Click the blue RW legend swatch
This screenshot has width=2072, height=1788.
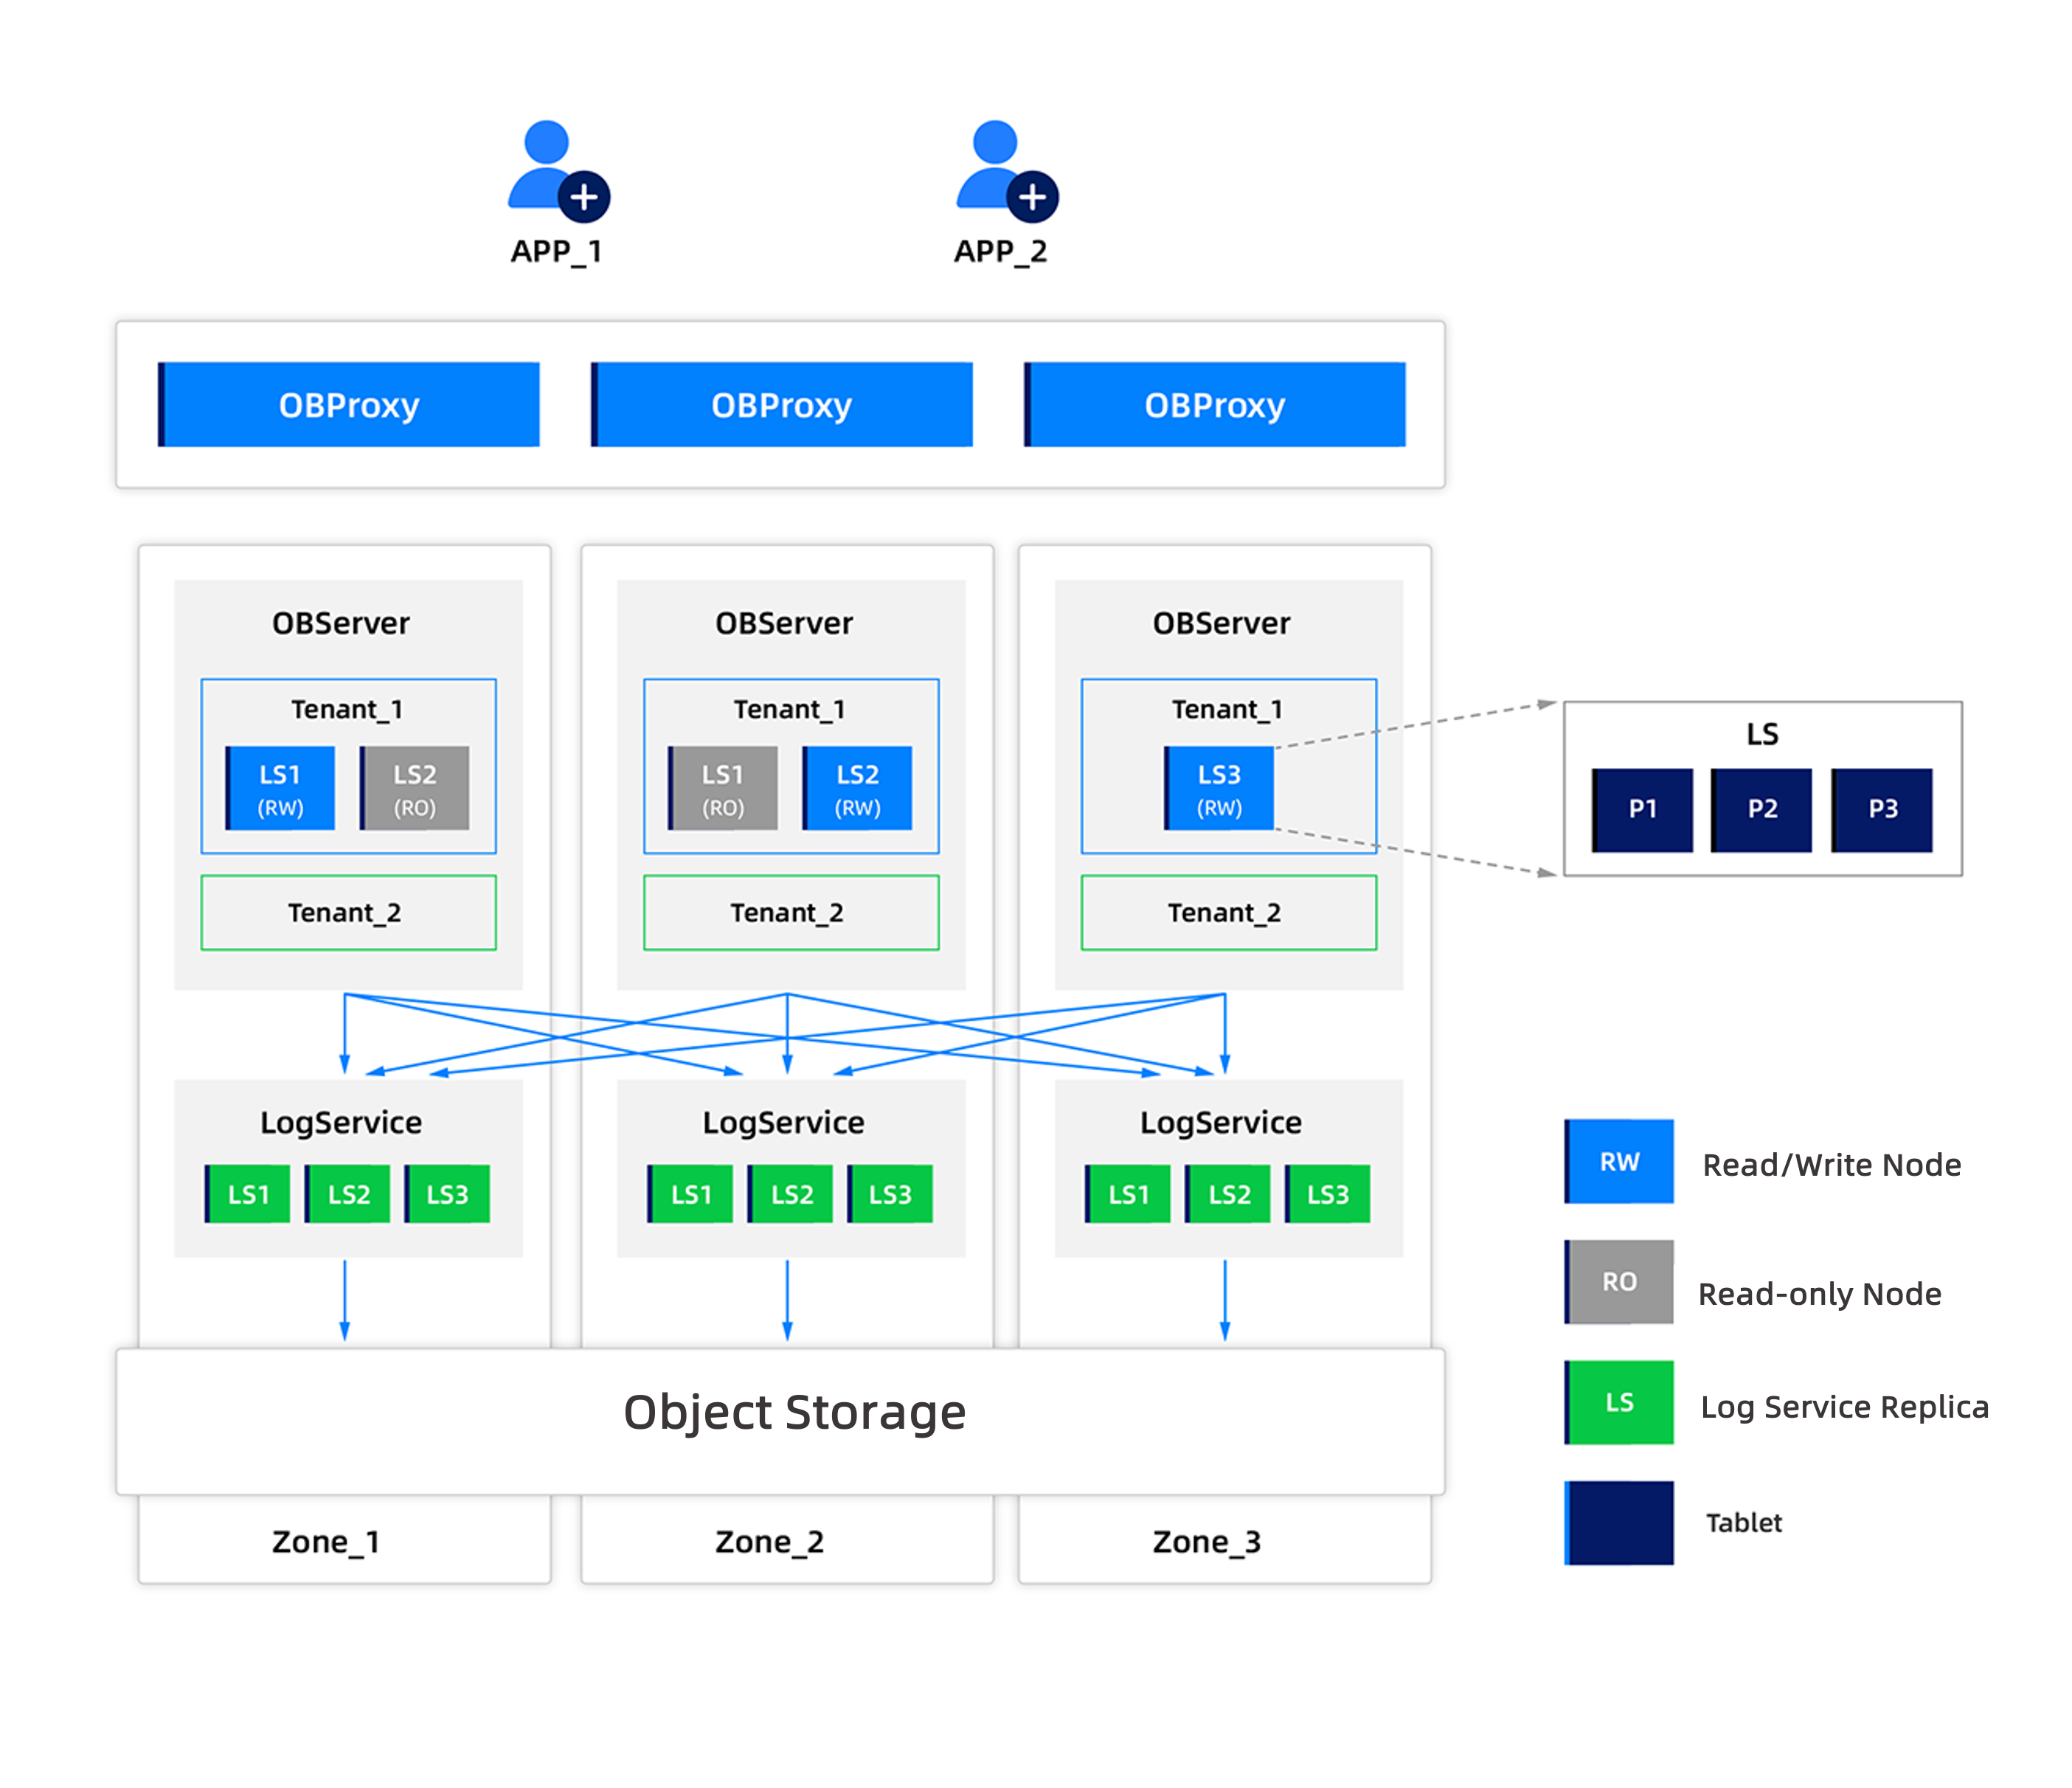[1619, 1163]
